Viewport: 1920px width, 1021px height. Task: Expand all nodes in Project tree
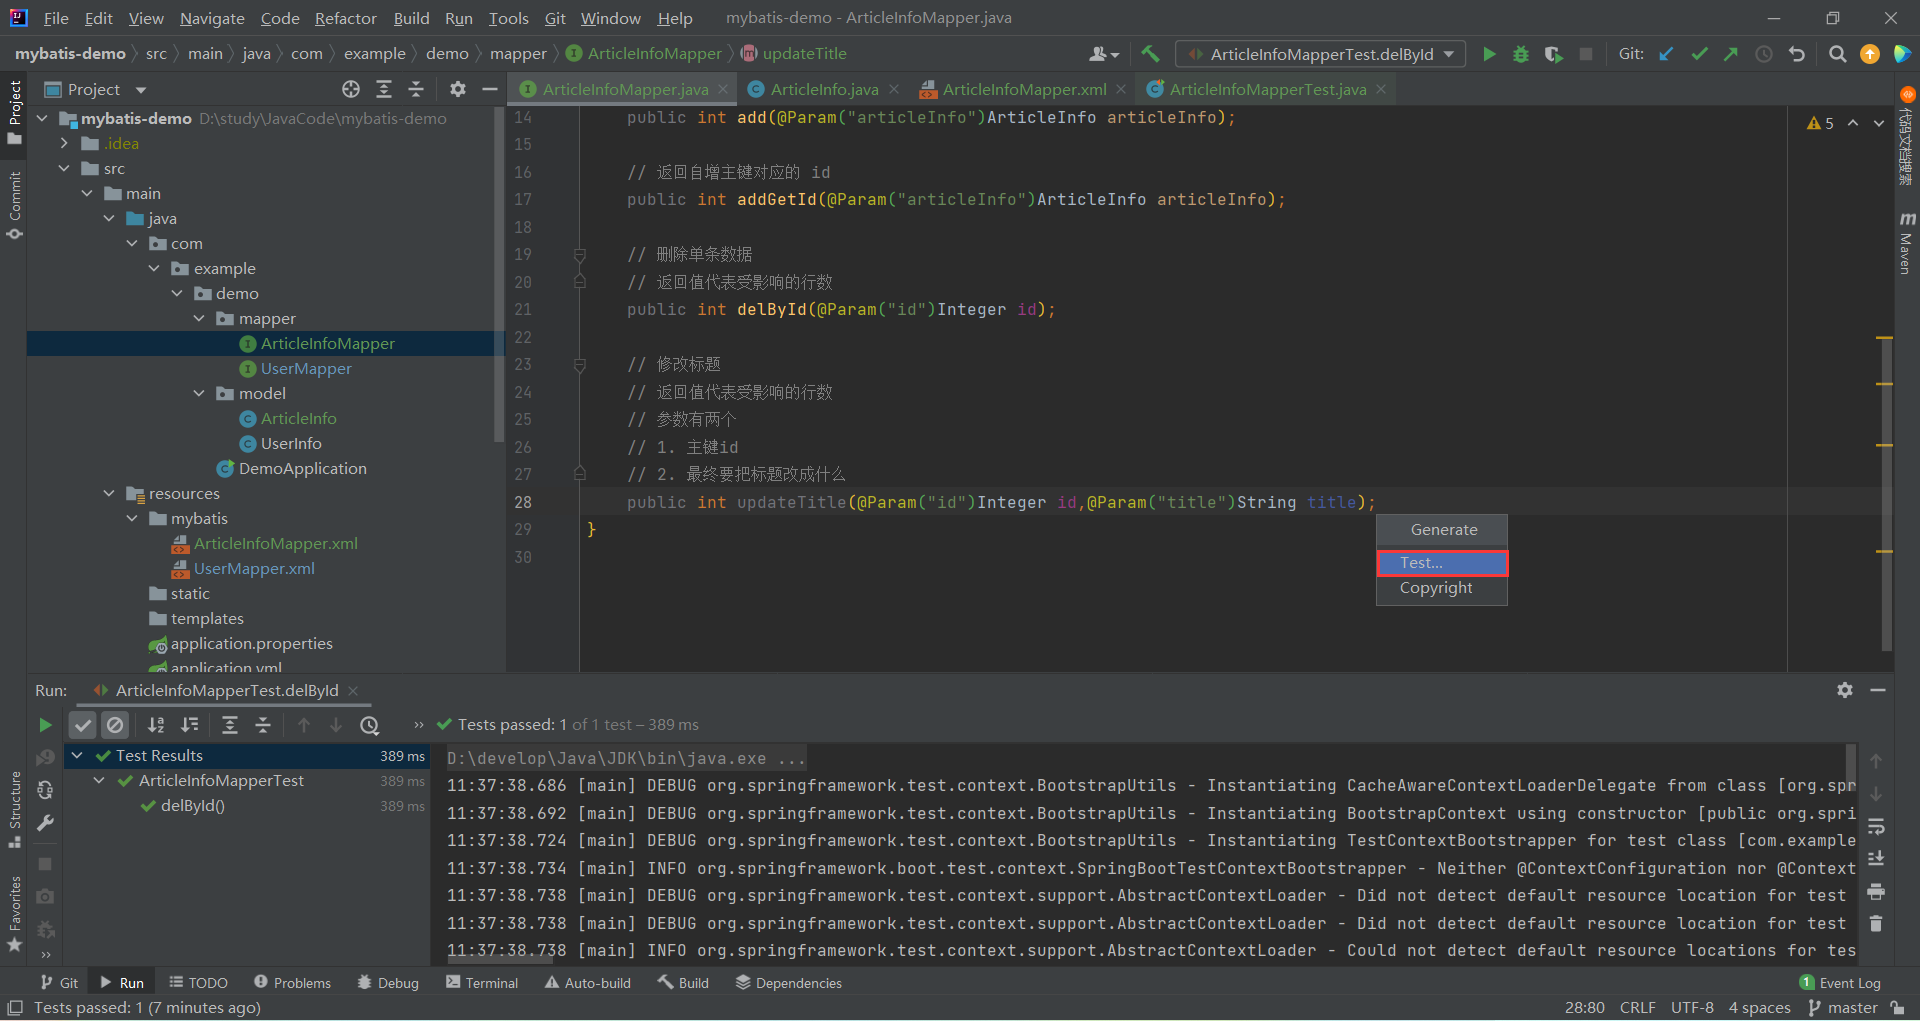click(x=384, y=89)
